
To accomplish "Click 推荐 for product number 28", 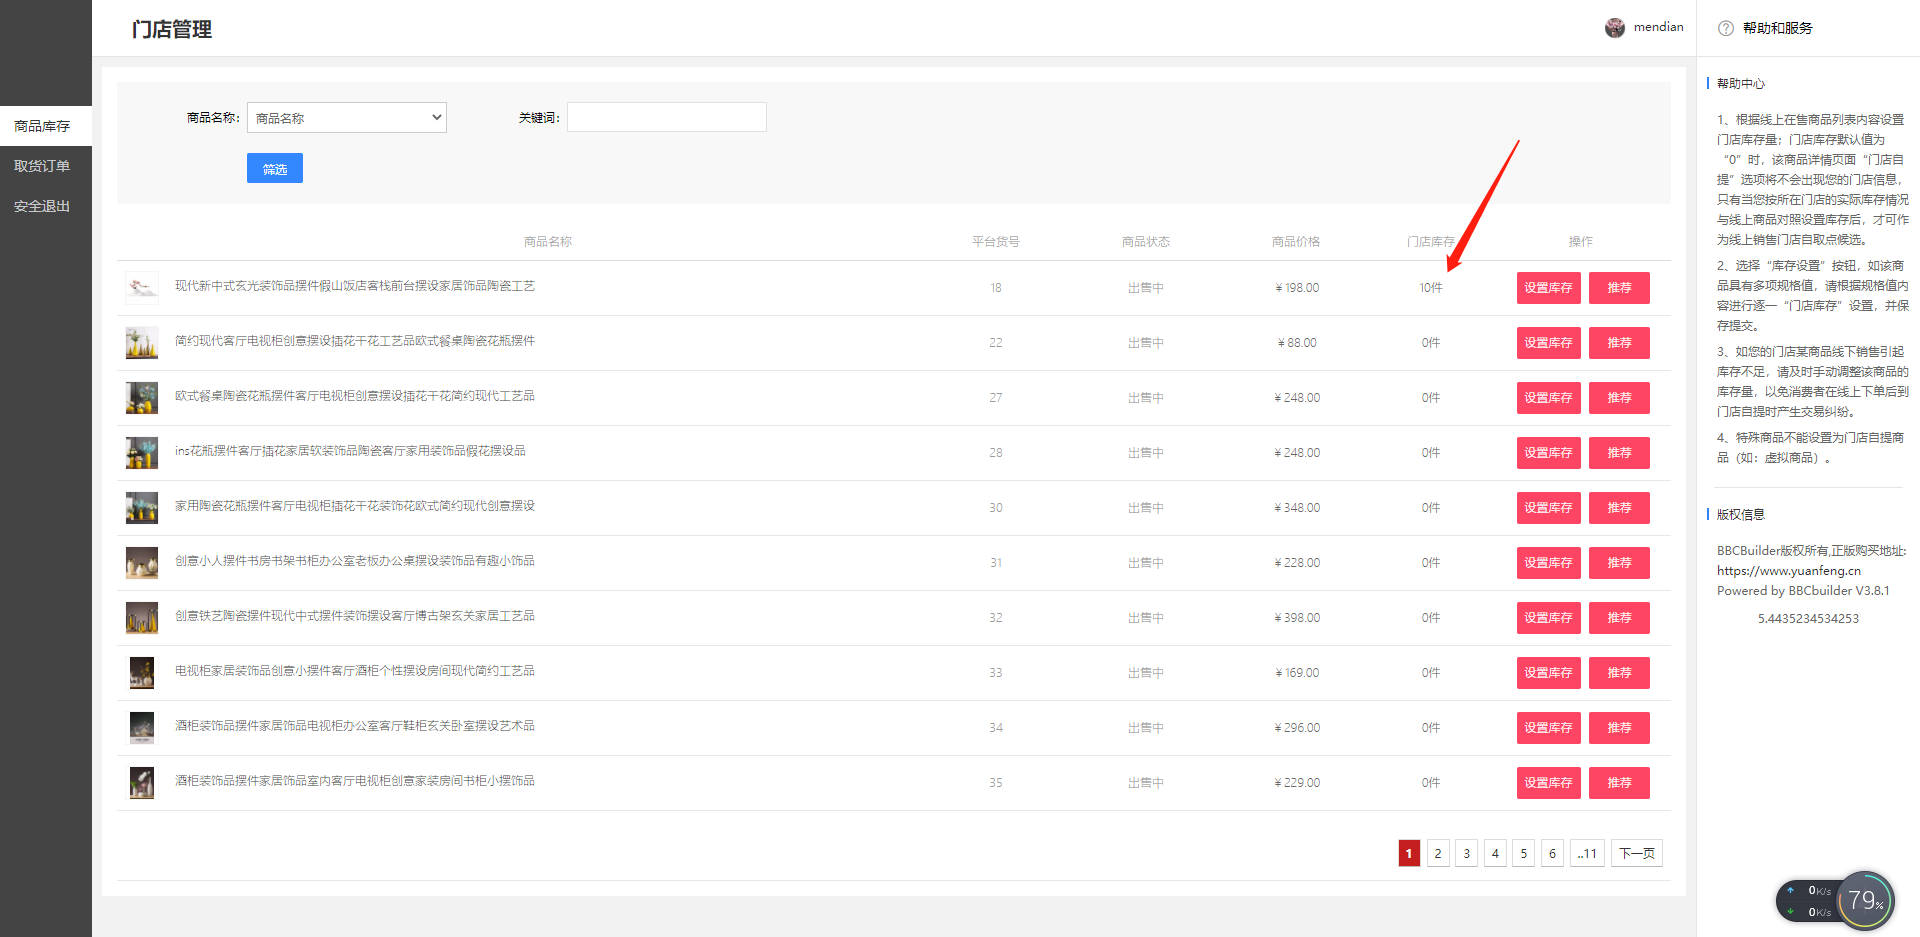I will point(1619,453).
